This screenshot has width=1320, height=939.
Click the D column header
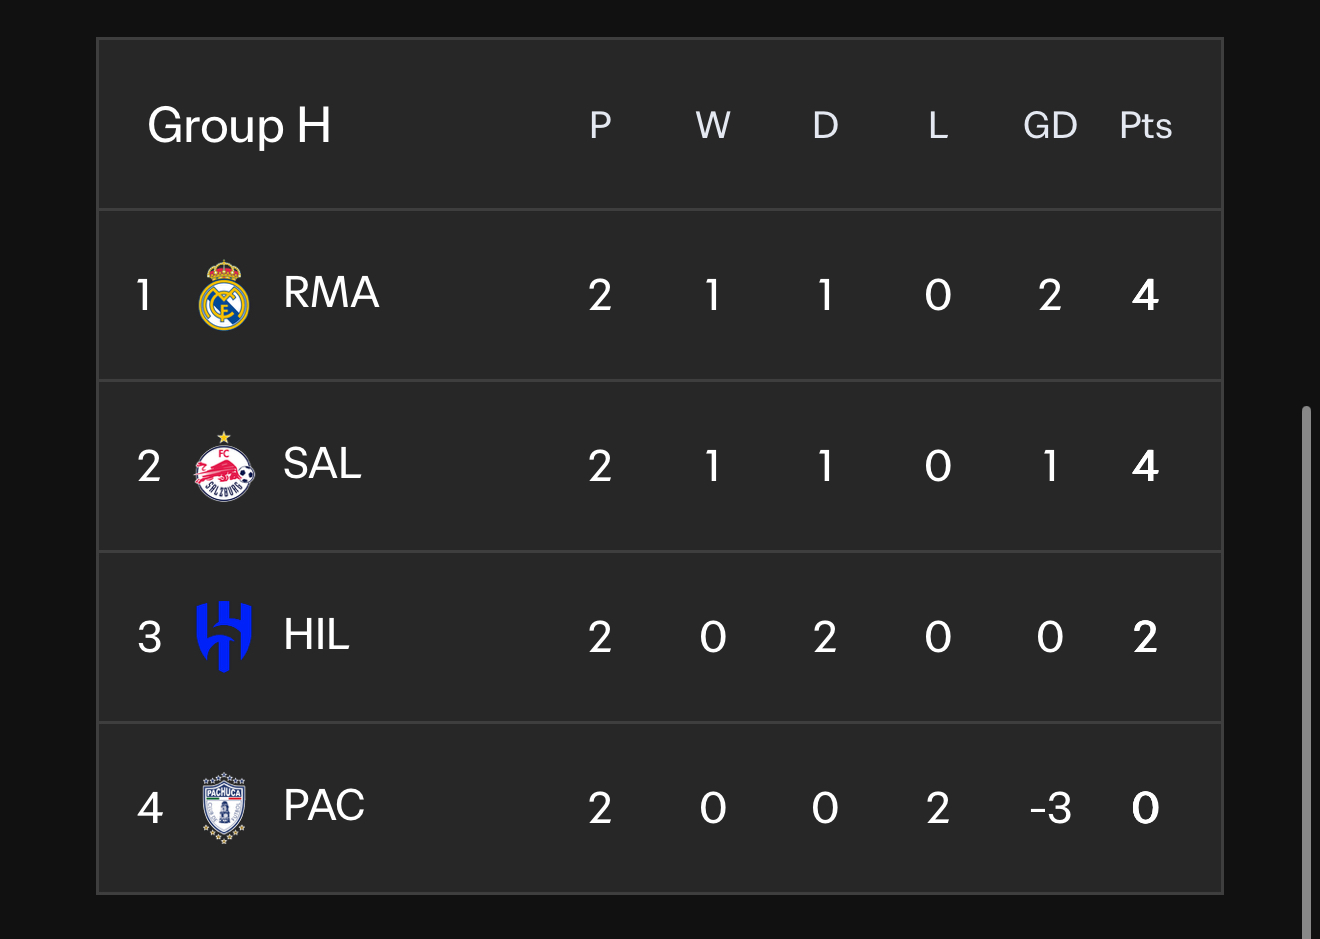(825, 126)
